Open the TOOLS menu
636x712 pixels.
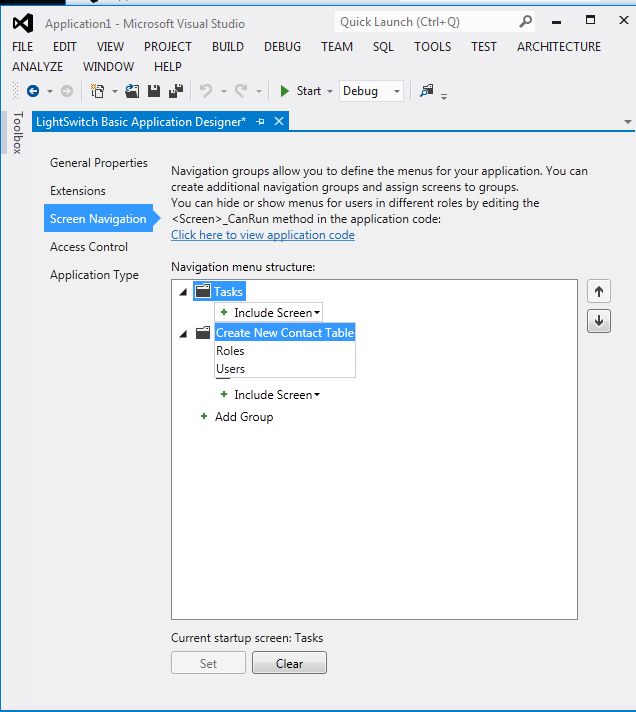[x=432, y=47]
